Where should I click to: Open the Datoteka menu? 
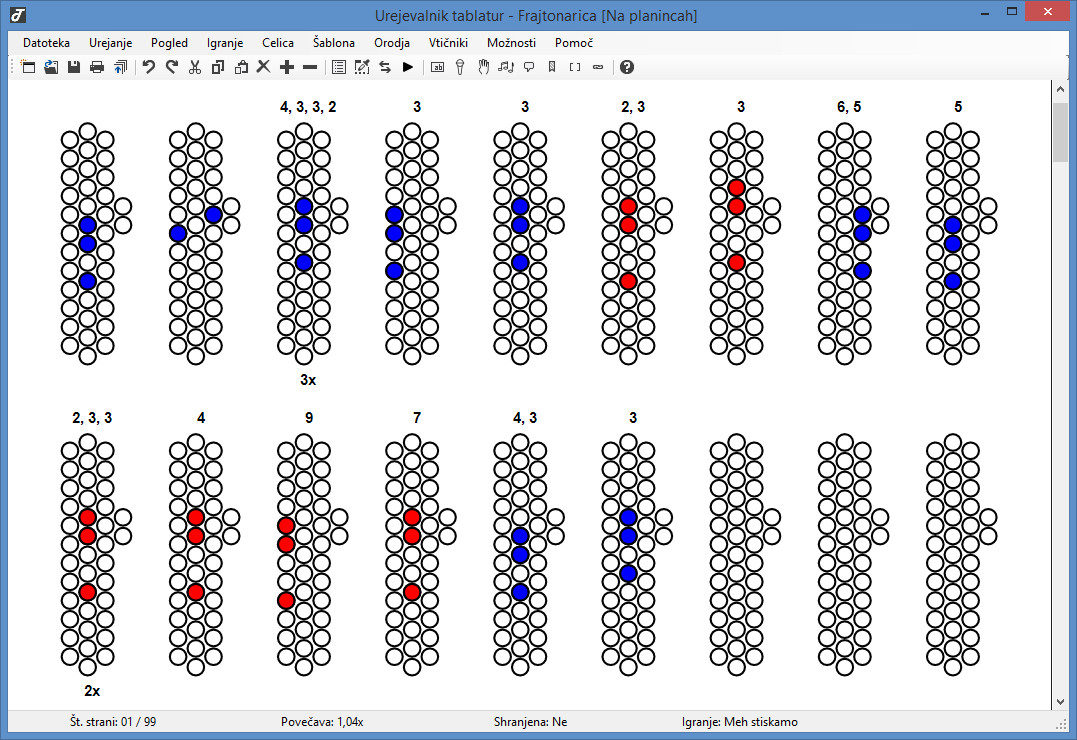pos(46,43)
